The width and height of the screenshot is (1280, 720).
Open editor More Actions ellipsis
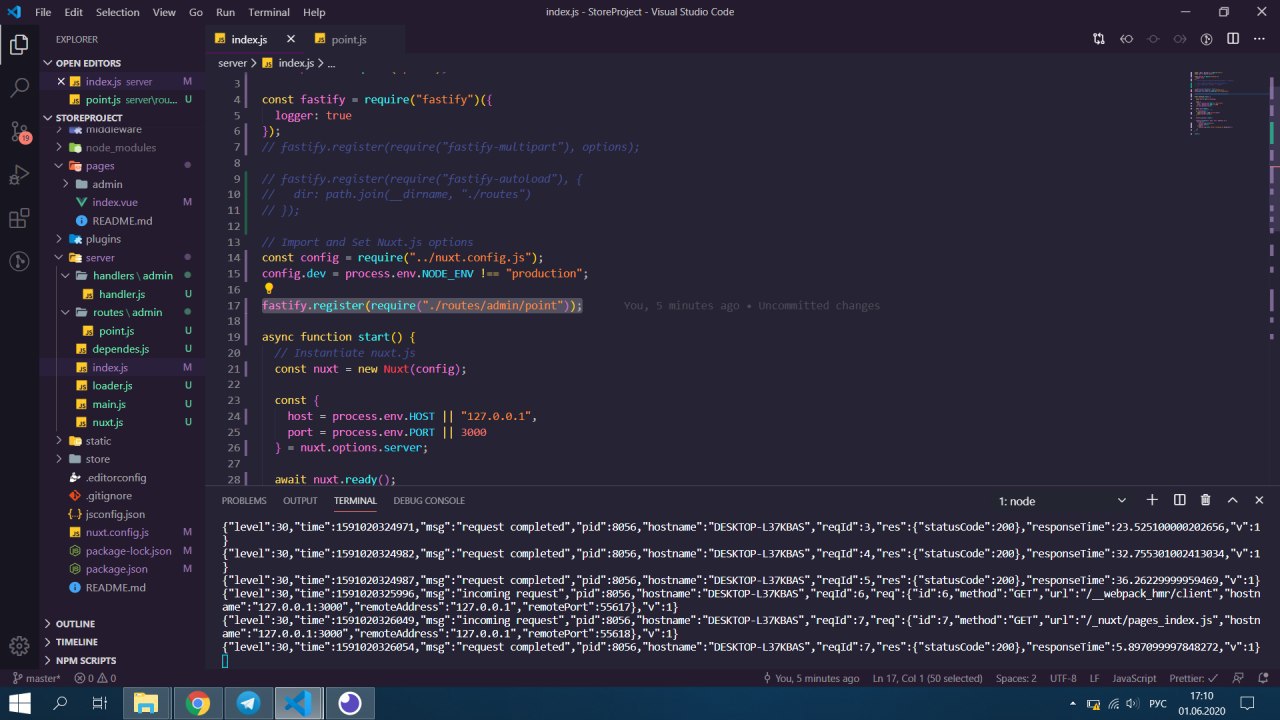click(x=1259, y=39)
